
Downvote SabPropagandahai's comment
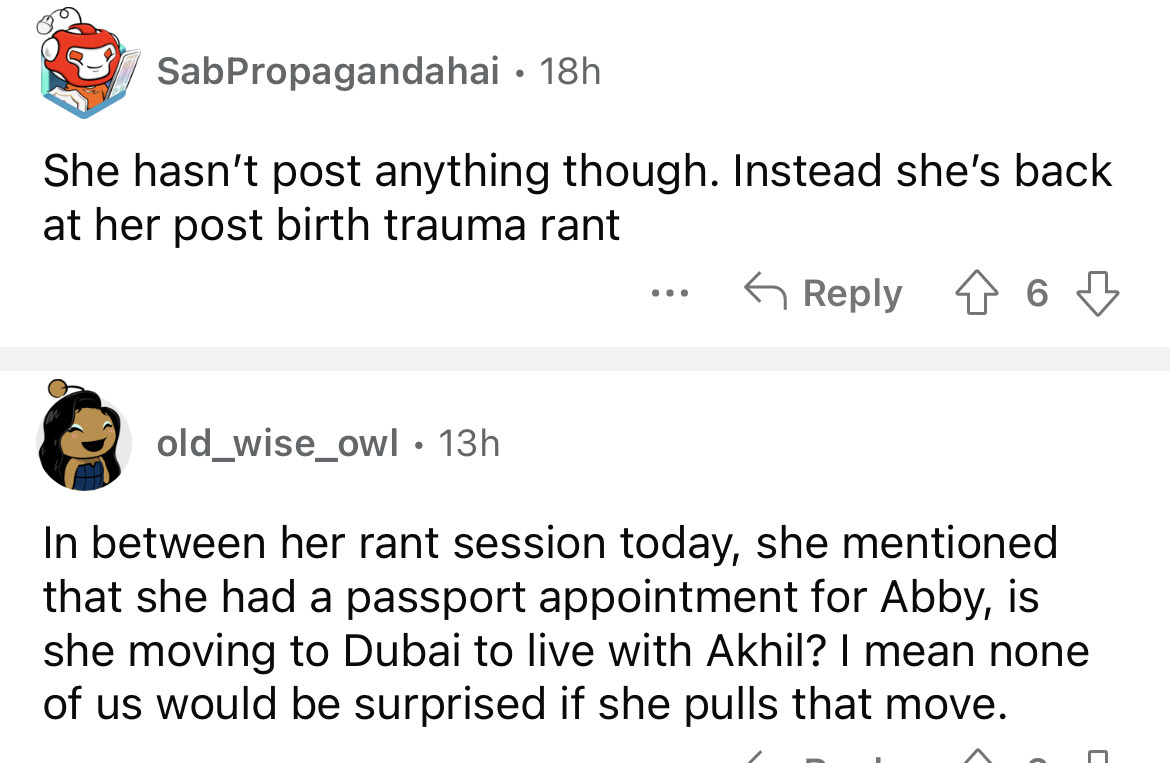click(1097, 294)
